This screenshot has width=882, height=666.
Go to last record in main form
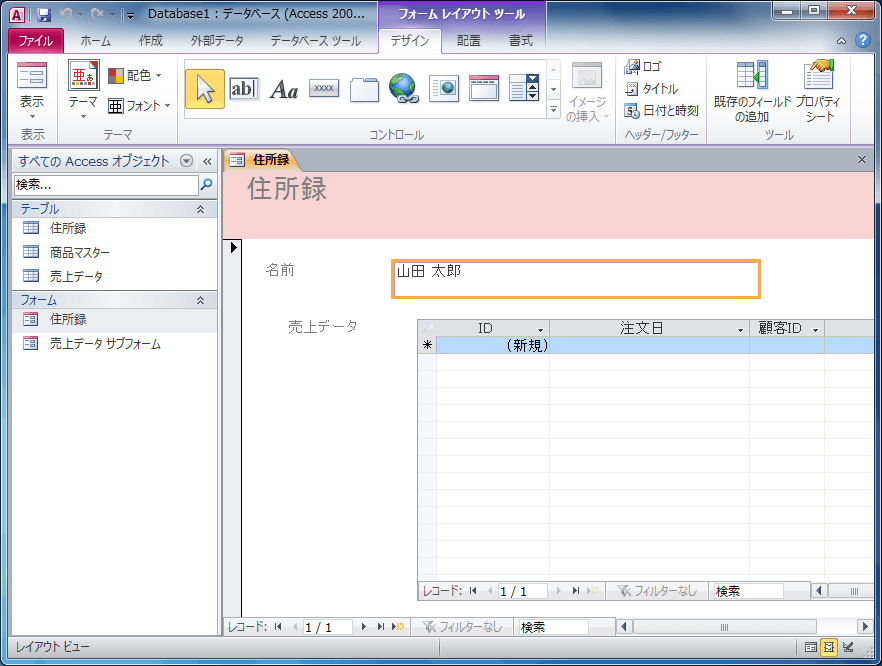[381, 627]
